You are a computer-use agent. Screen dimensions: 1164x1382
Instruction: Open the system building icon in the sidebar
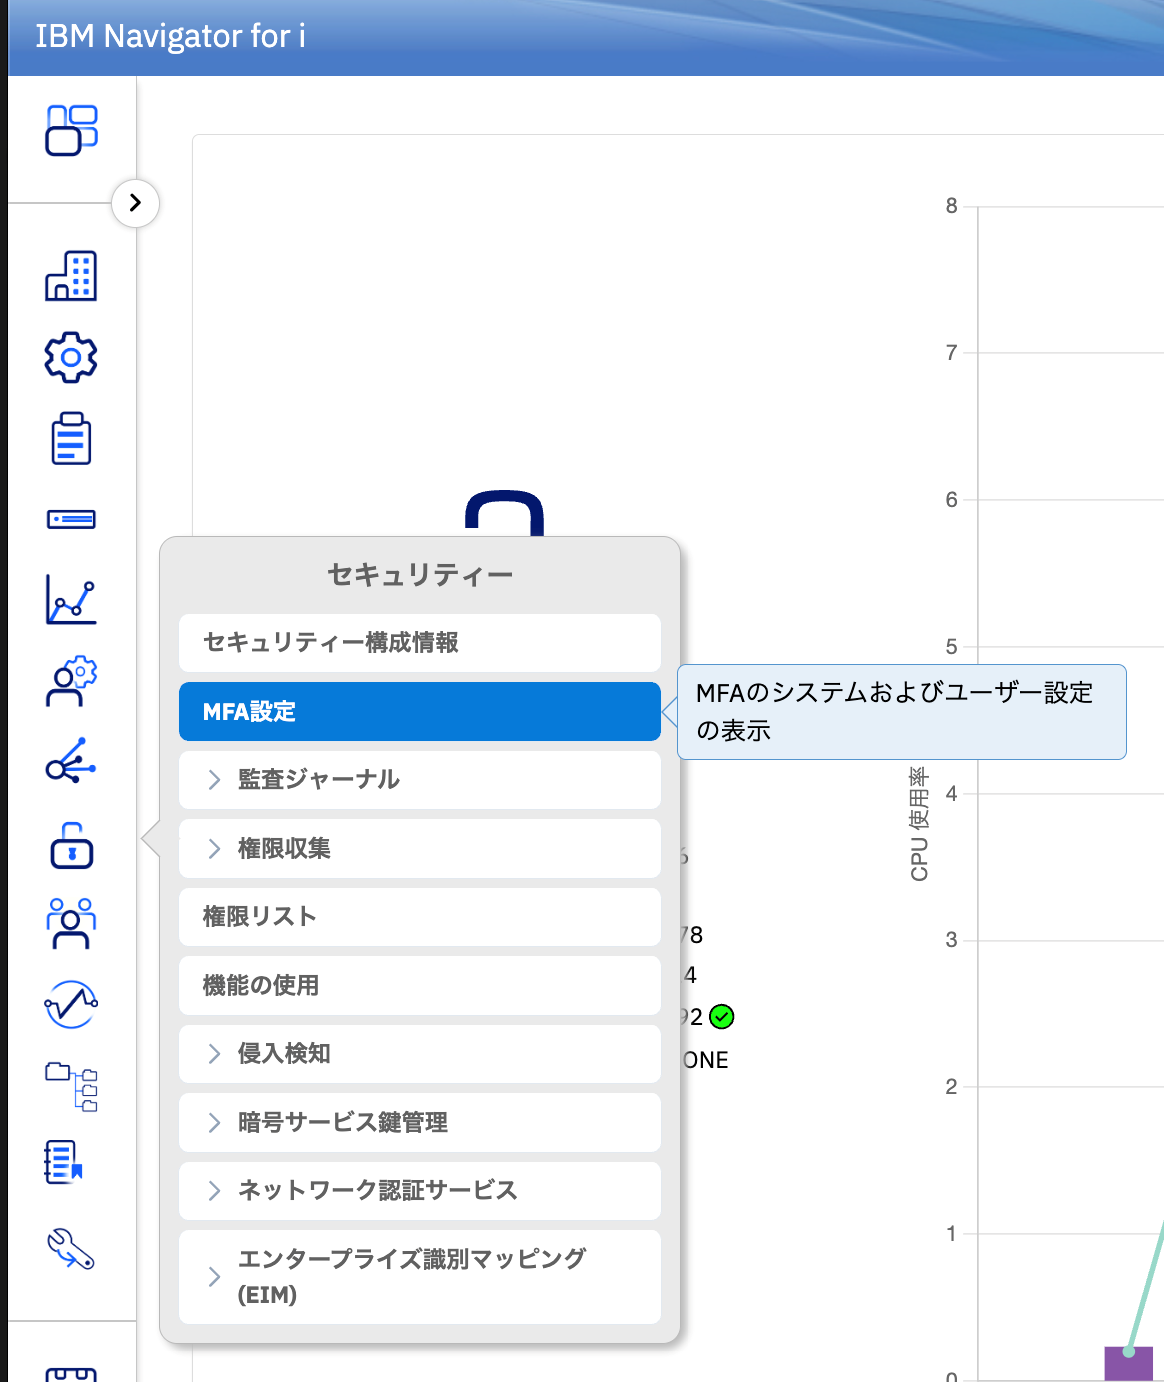(x=71, y=276)
